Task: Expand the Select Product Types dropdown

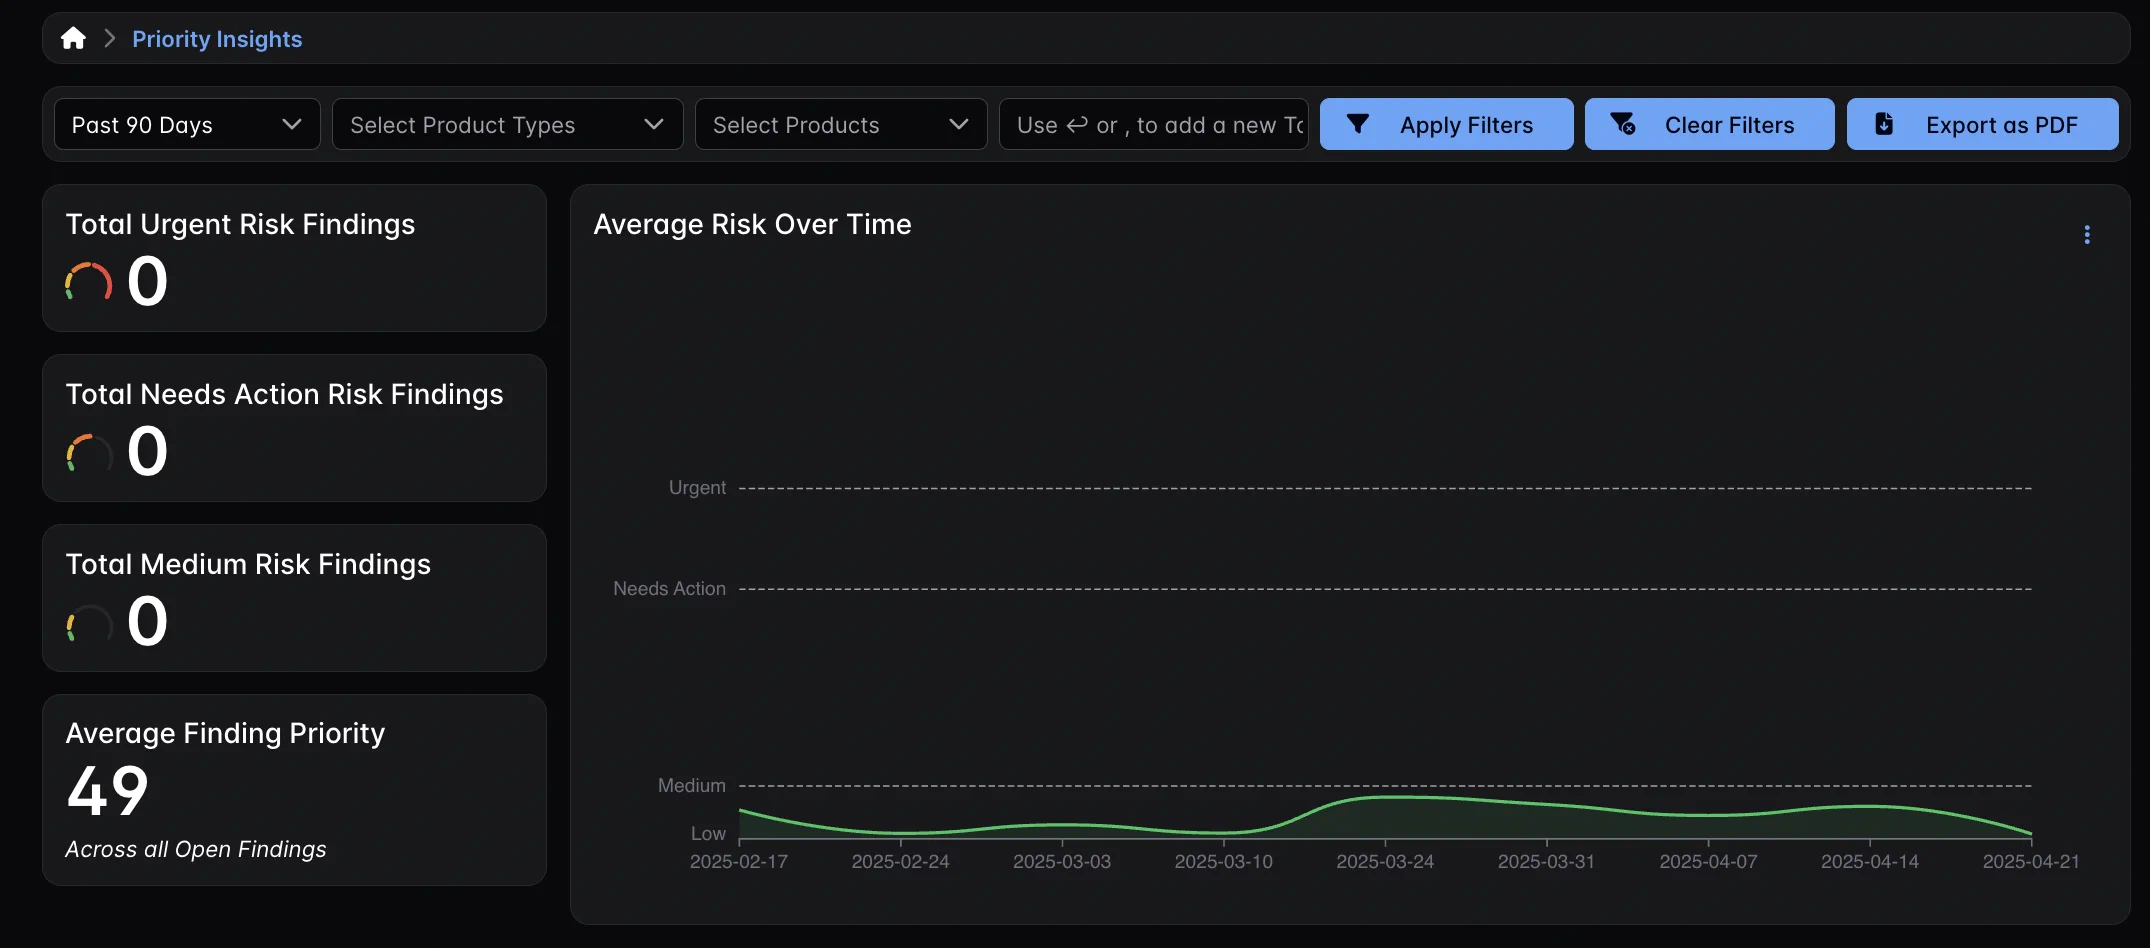Action: (x=507, y=125)
